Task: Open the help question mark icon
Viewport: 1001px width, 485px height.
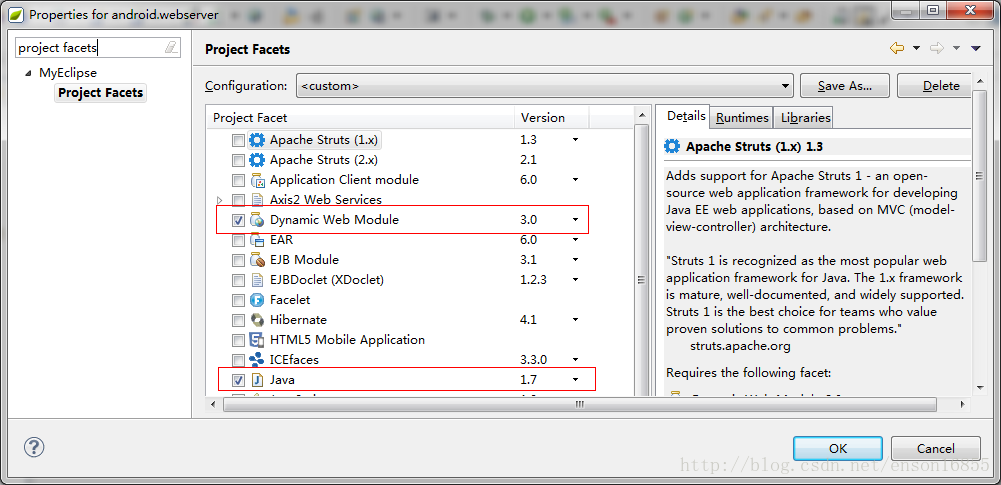Action: [x=34, y=447]
